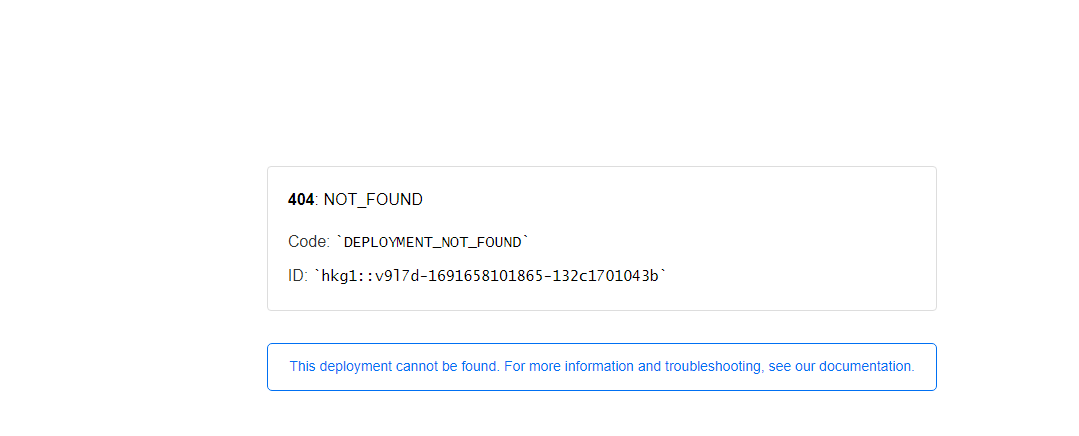Click the "ID:" label
The width and height of the screenshot is (1079, 436).
point(298,276)
